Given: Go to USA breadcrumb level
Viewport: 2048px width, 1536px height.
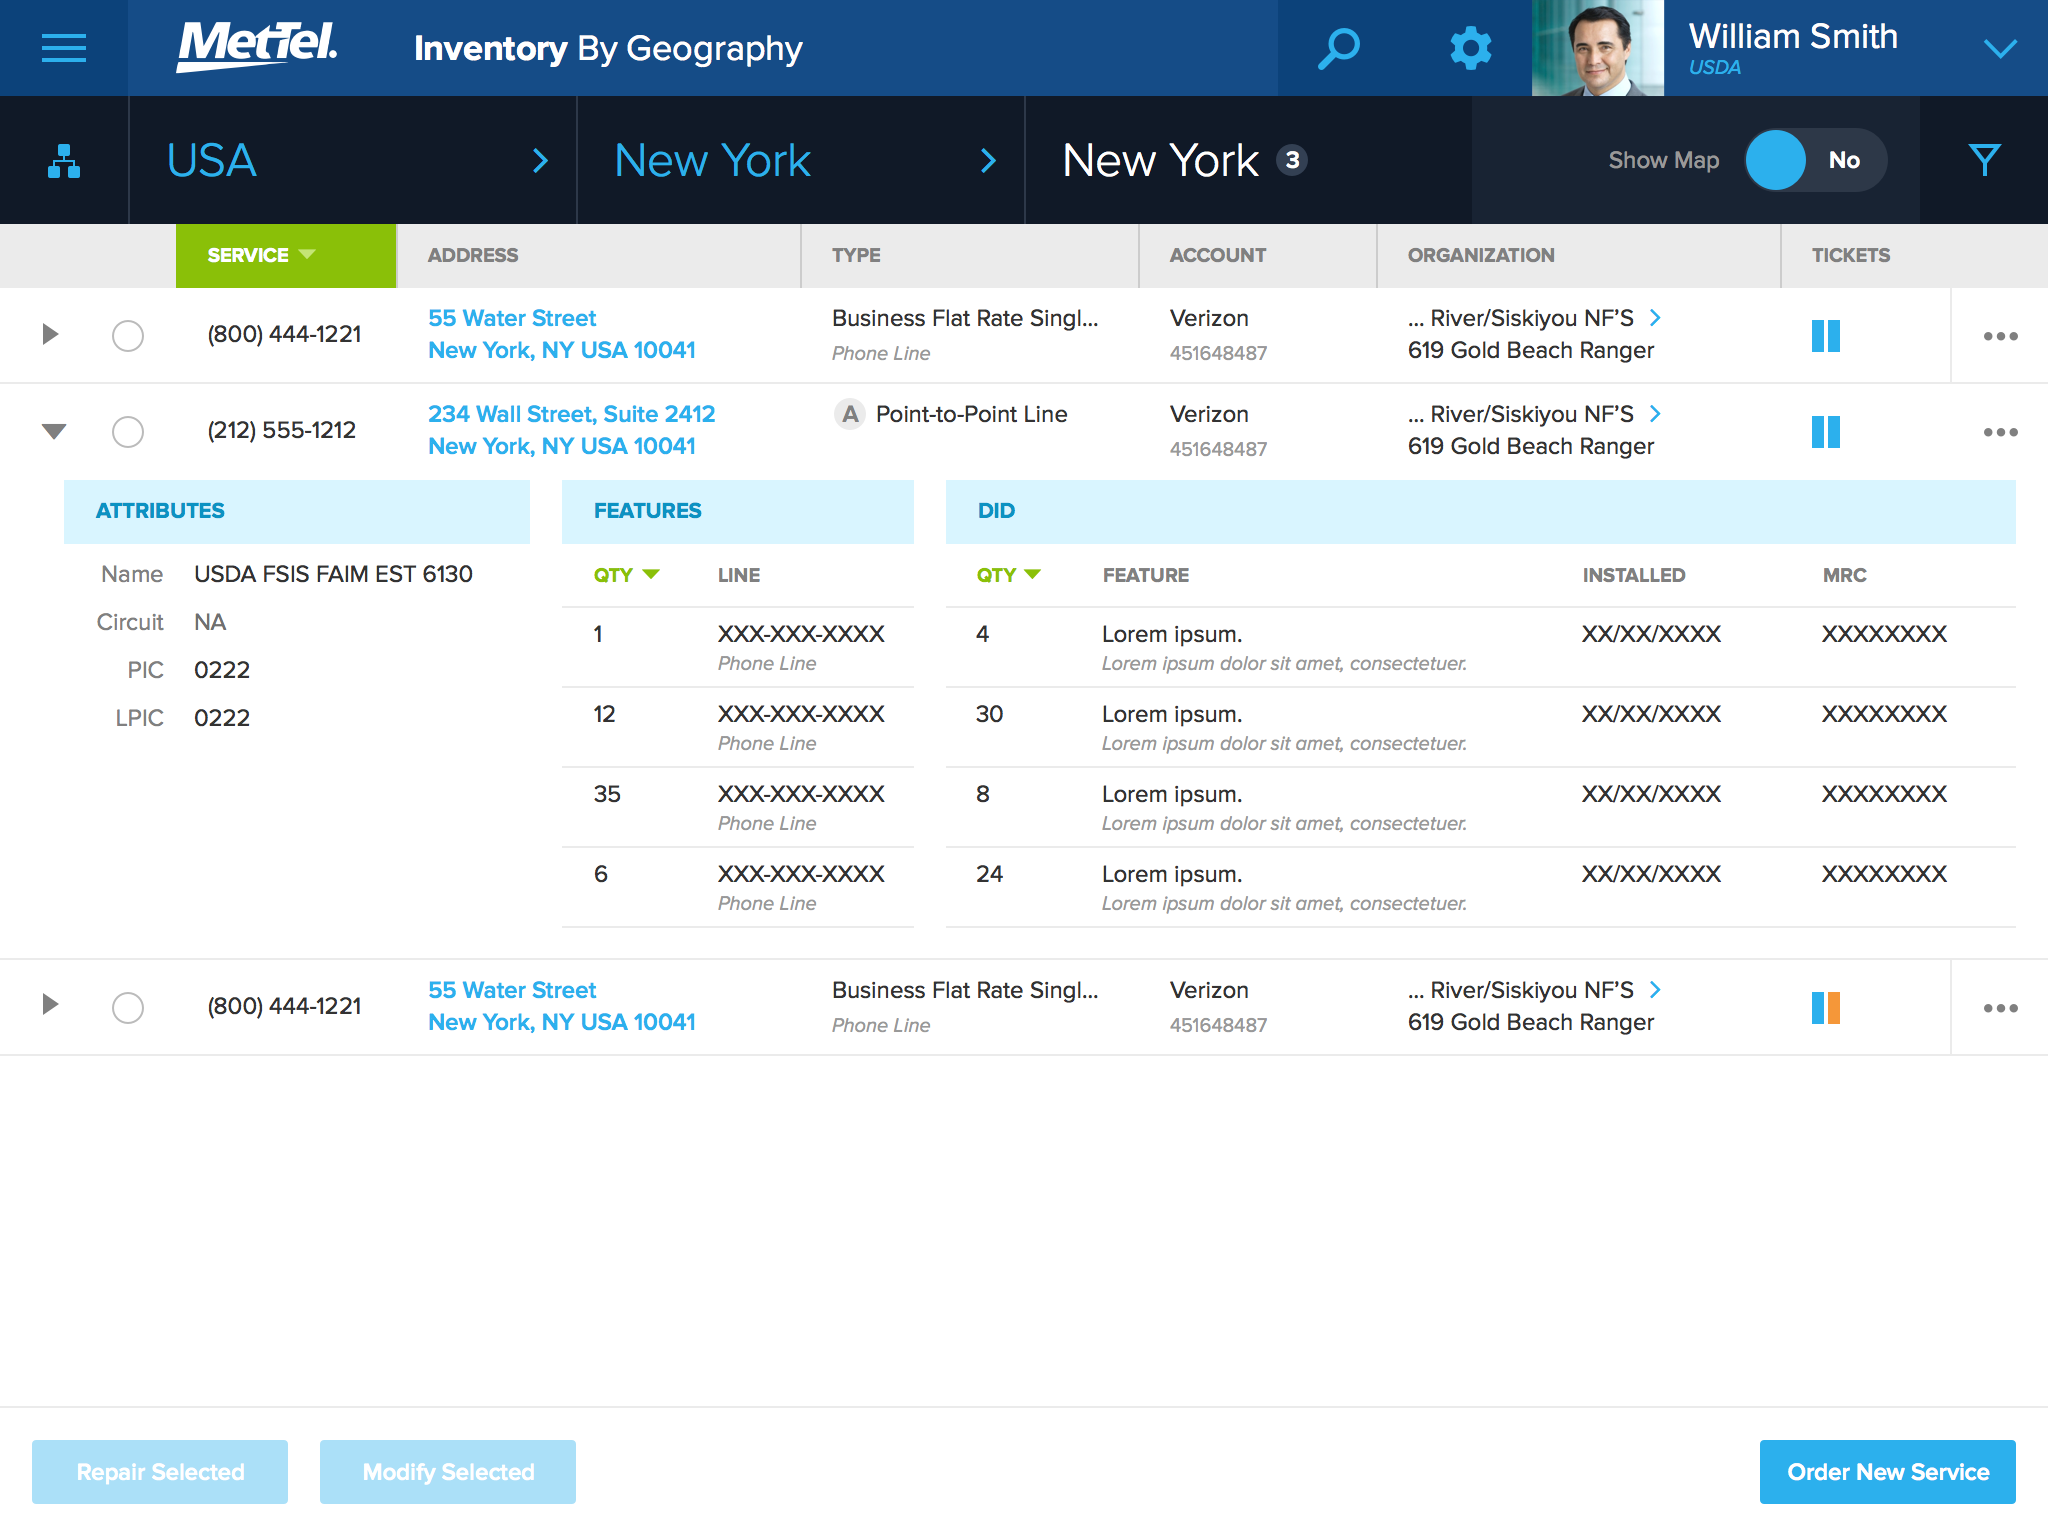Looking at the screenshot, I should click(212, 160).
